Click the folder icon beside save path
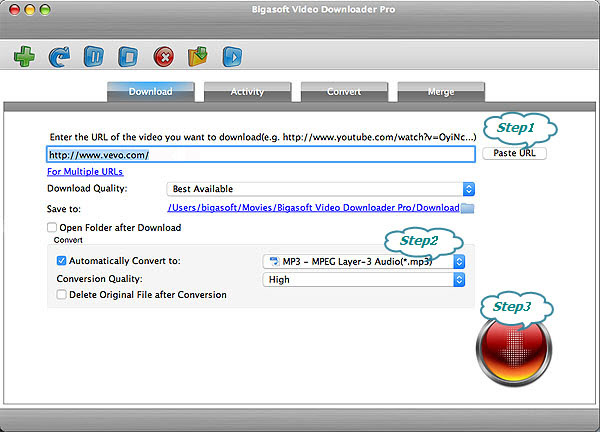The width and height of the screenshot is (600, 432). click(468, 208)
